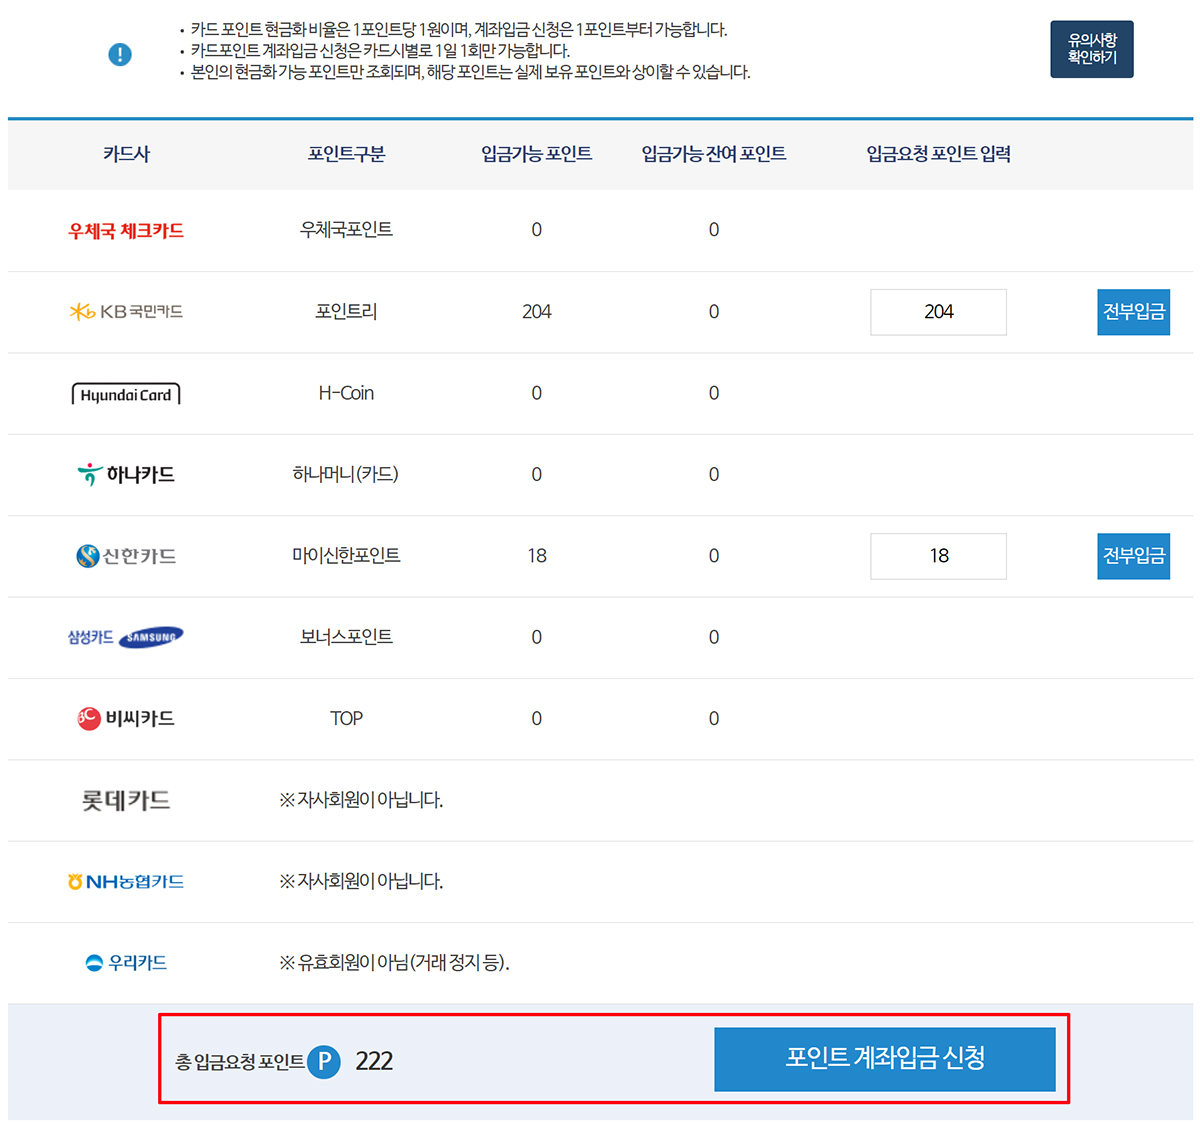
Task: Click the 우체국 체크카드 logo
Action: click(x=126, y=231)
